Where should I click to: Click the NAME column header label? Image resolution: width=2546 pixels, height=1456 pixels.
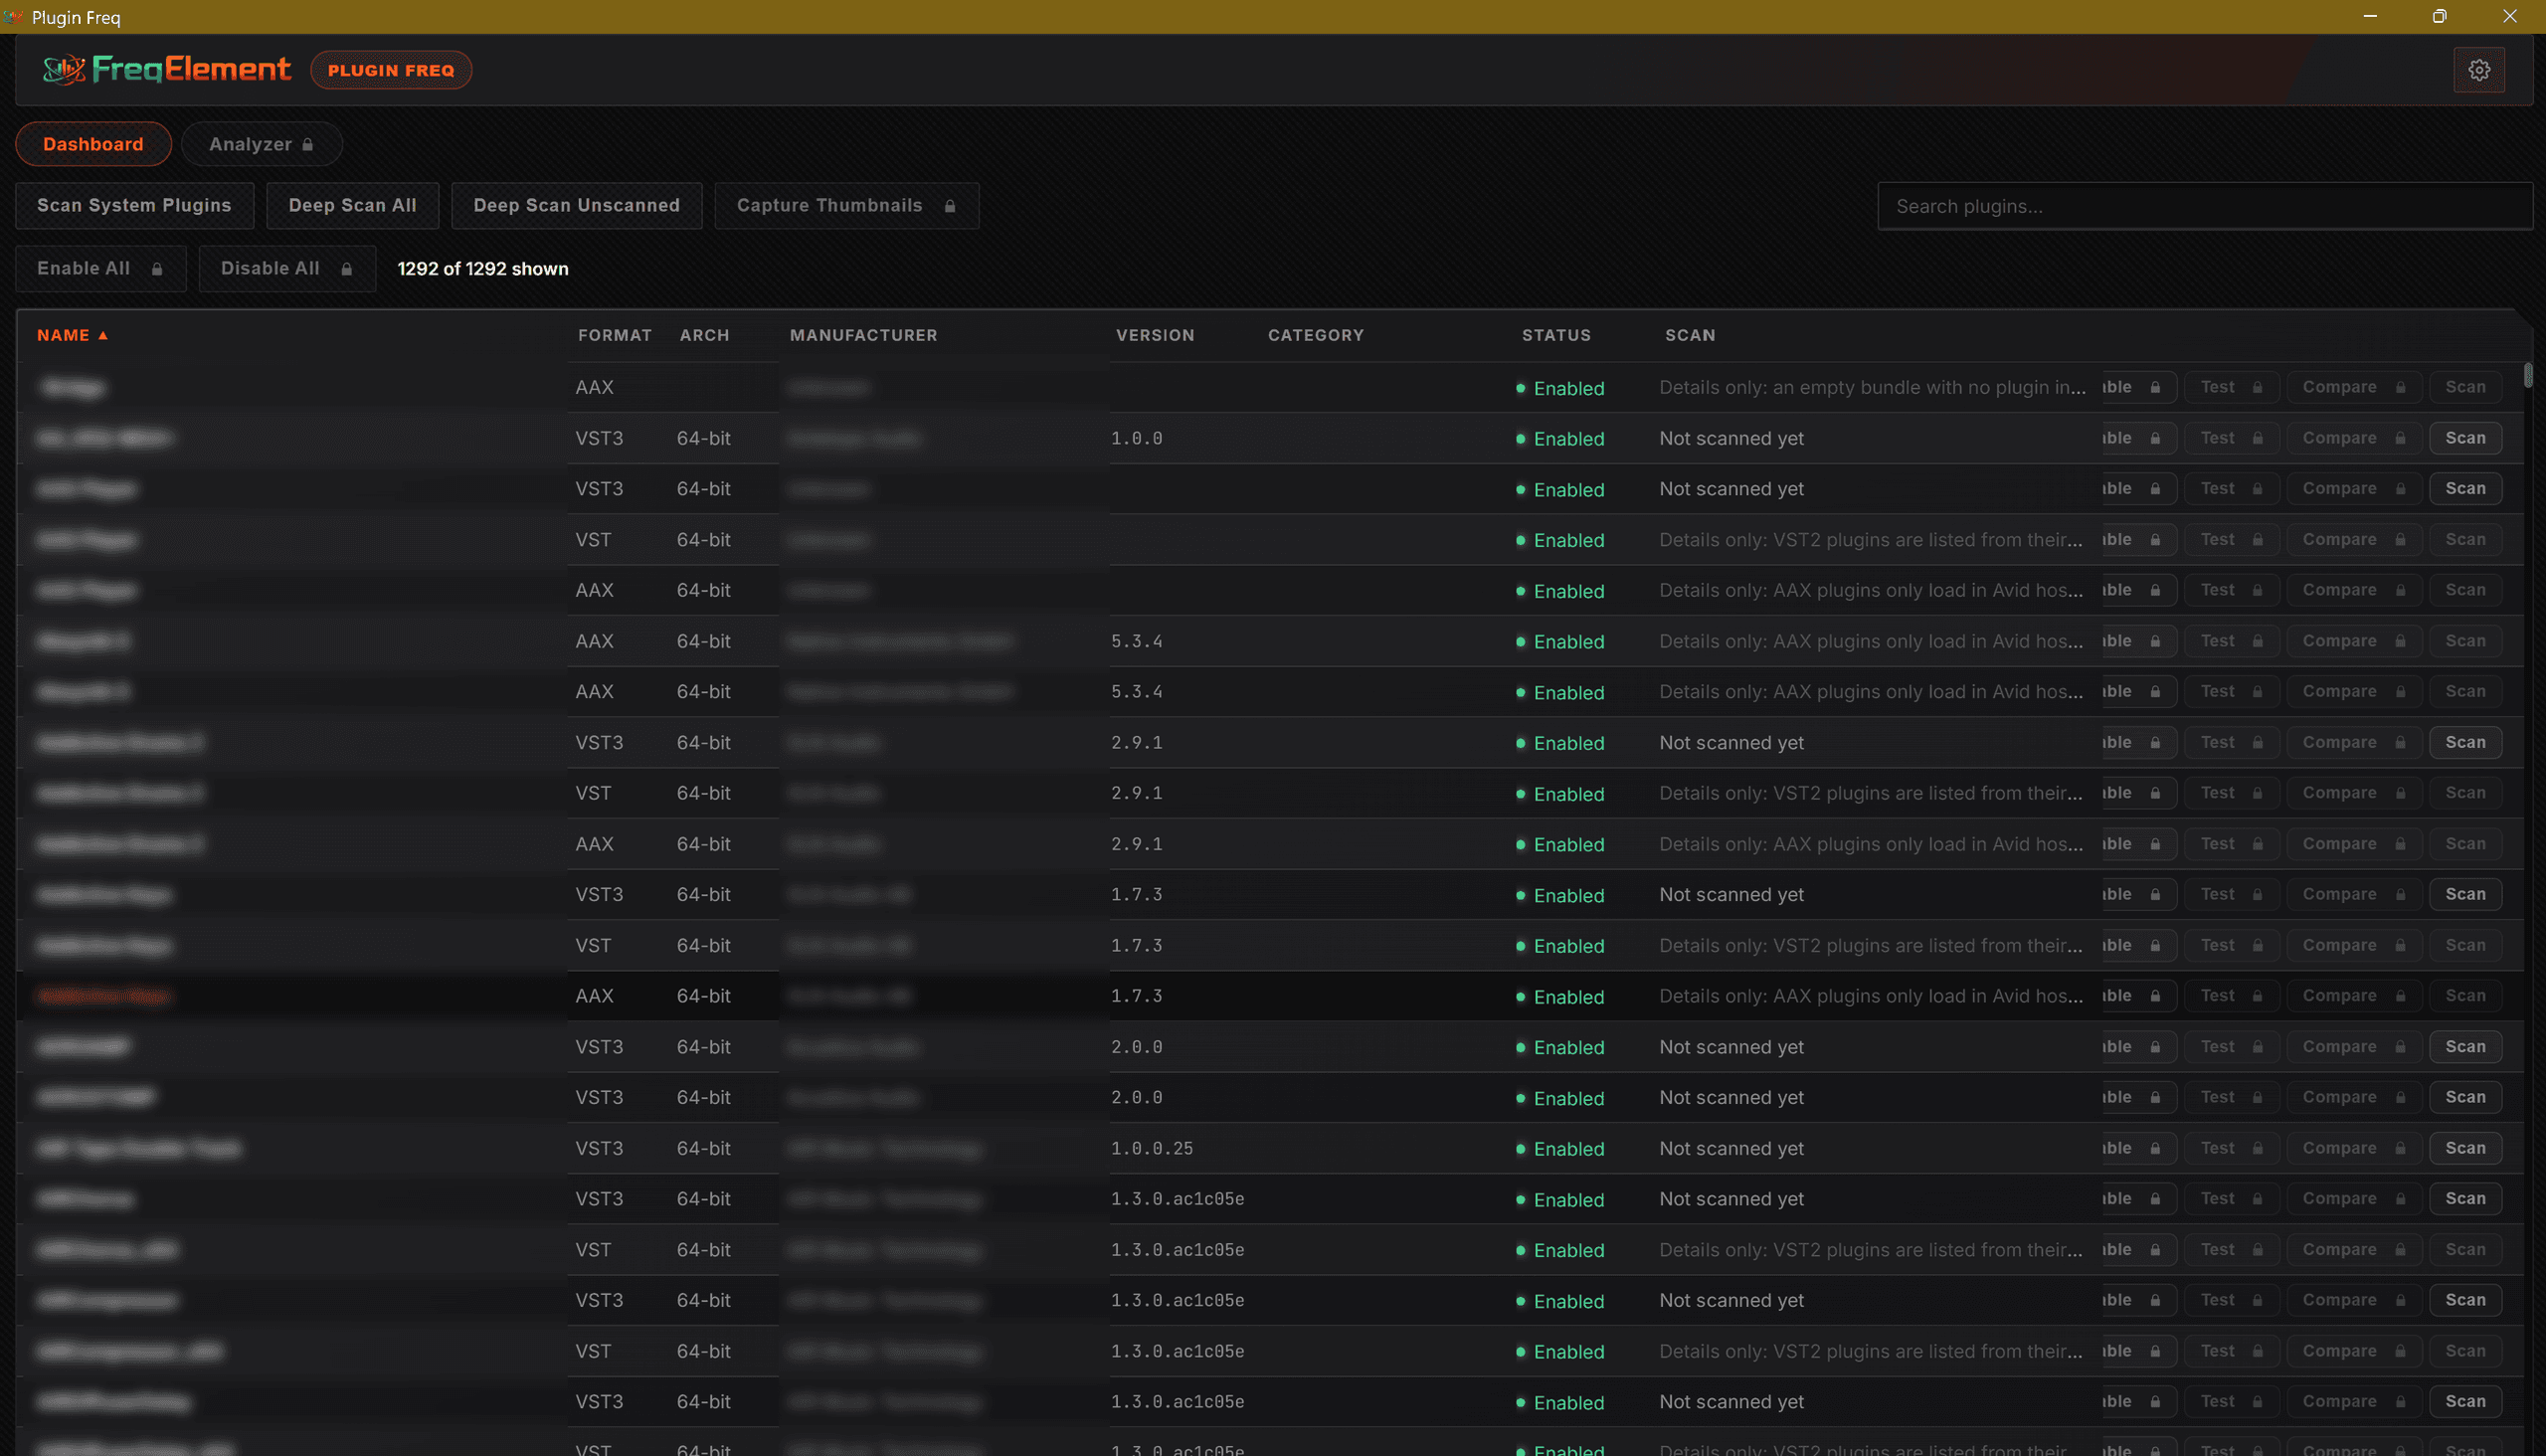pos(63,336)
